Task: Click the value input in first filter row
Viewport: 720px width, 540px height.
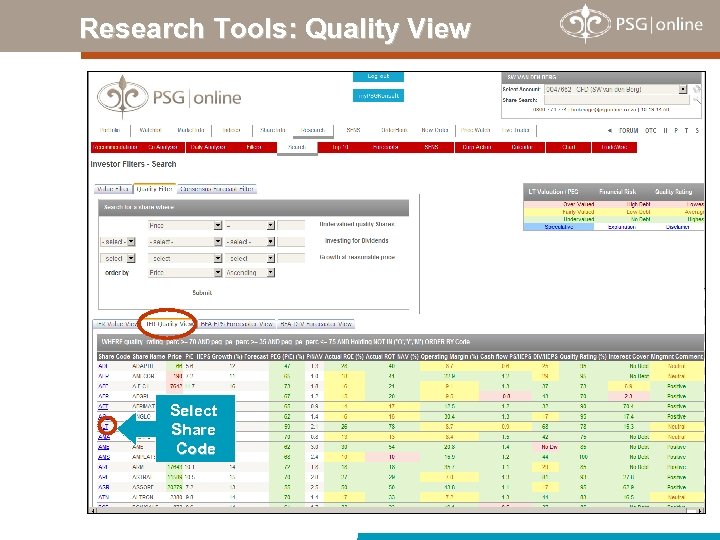Action: pos(291,225)
